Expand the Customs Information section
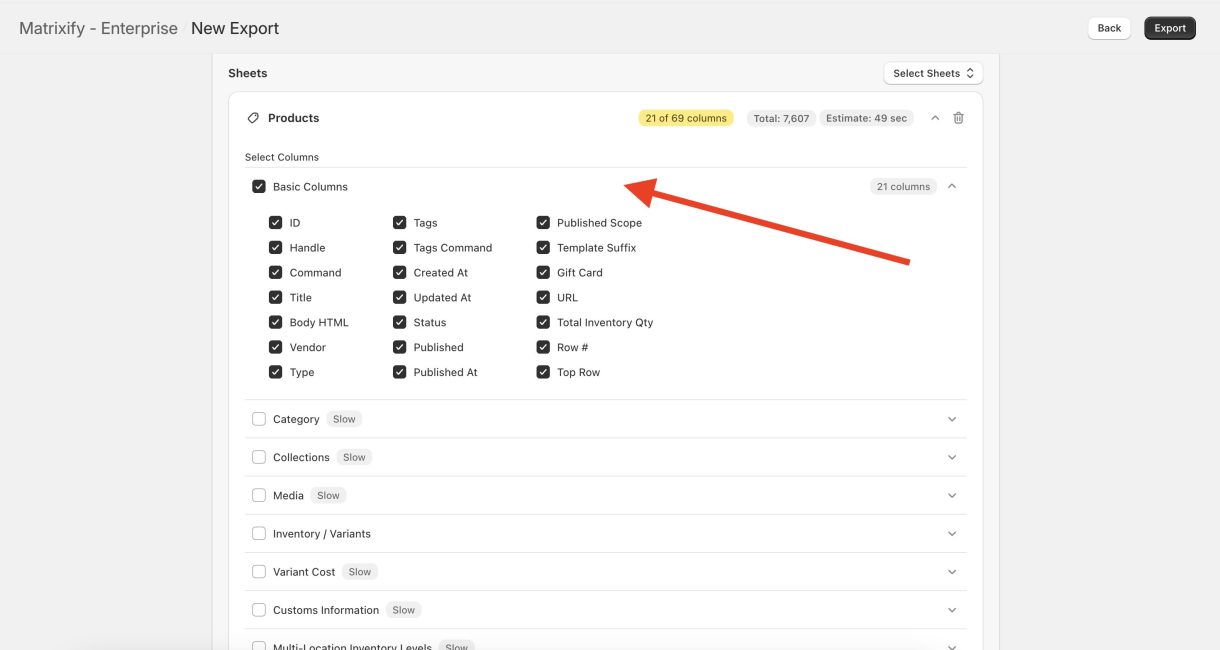The image size is (1220, 650). (951, 609)
